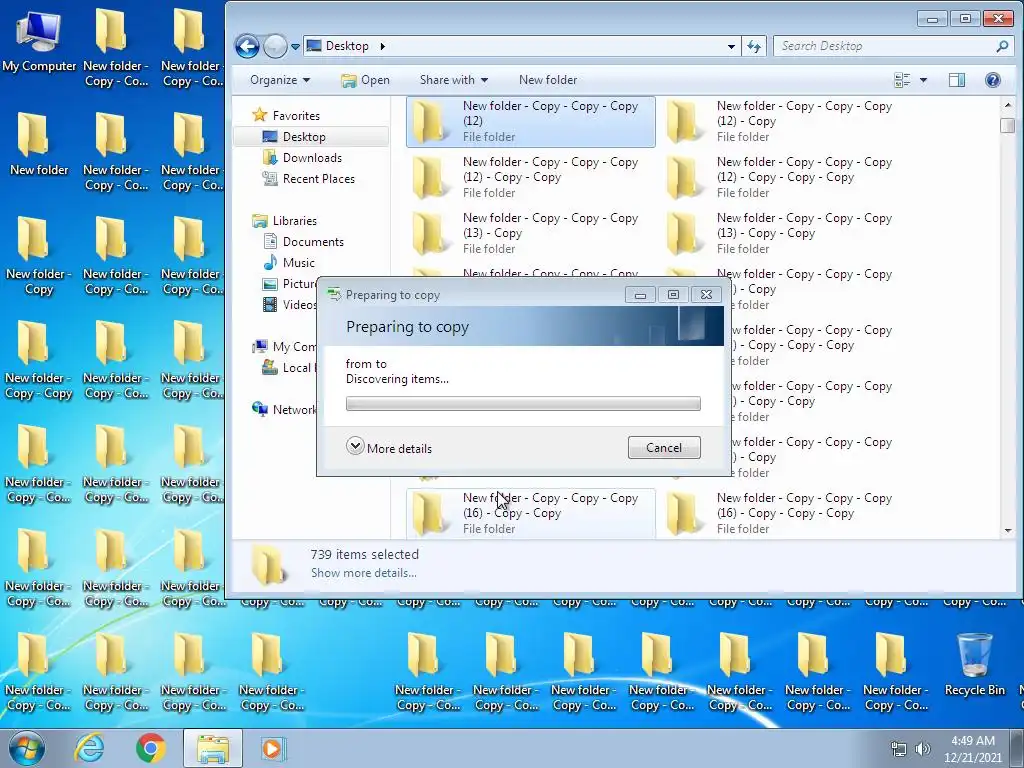Click the file list scrollbar up arrow
1024x768 pixels.
click(x=1008, y=105)
